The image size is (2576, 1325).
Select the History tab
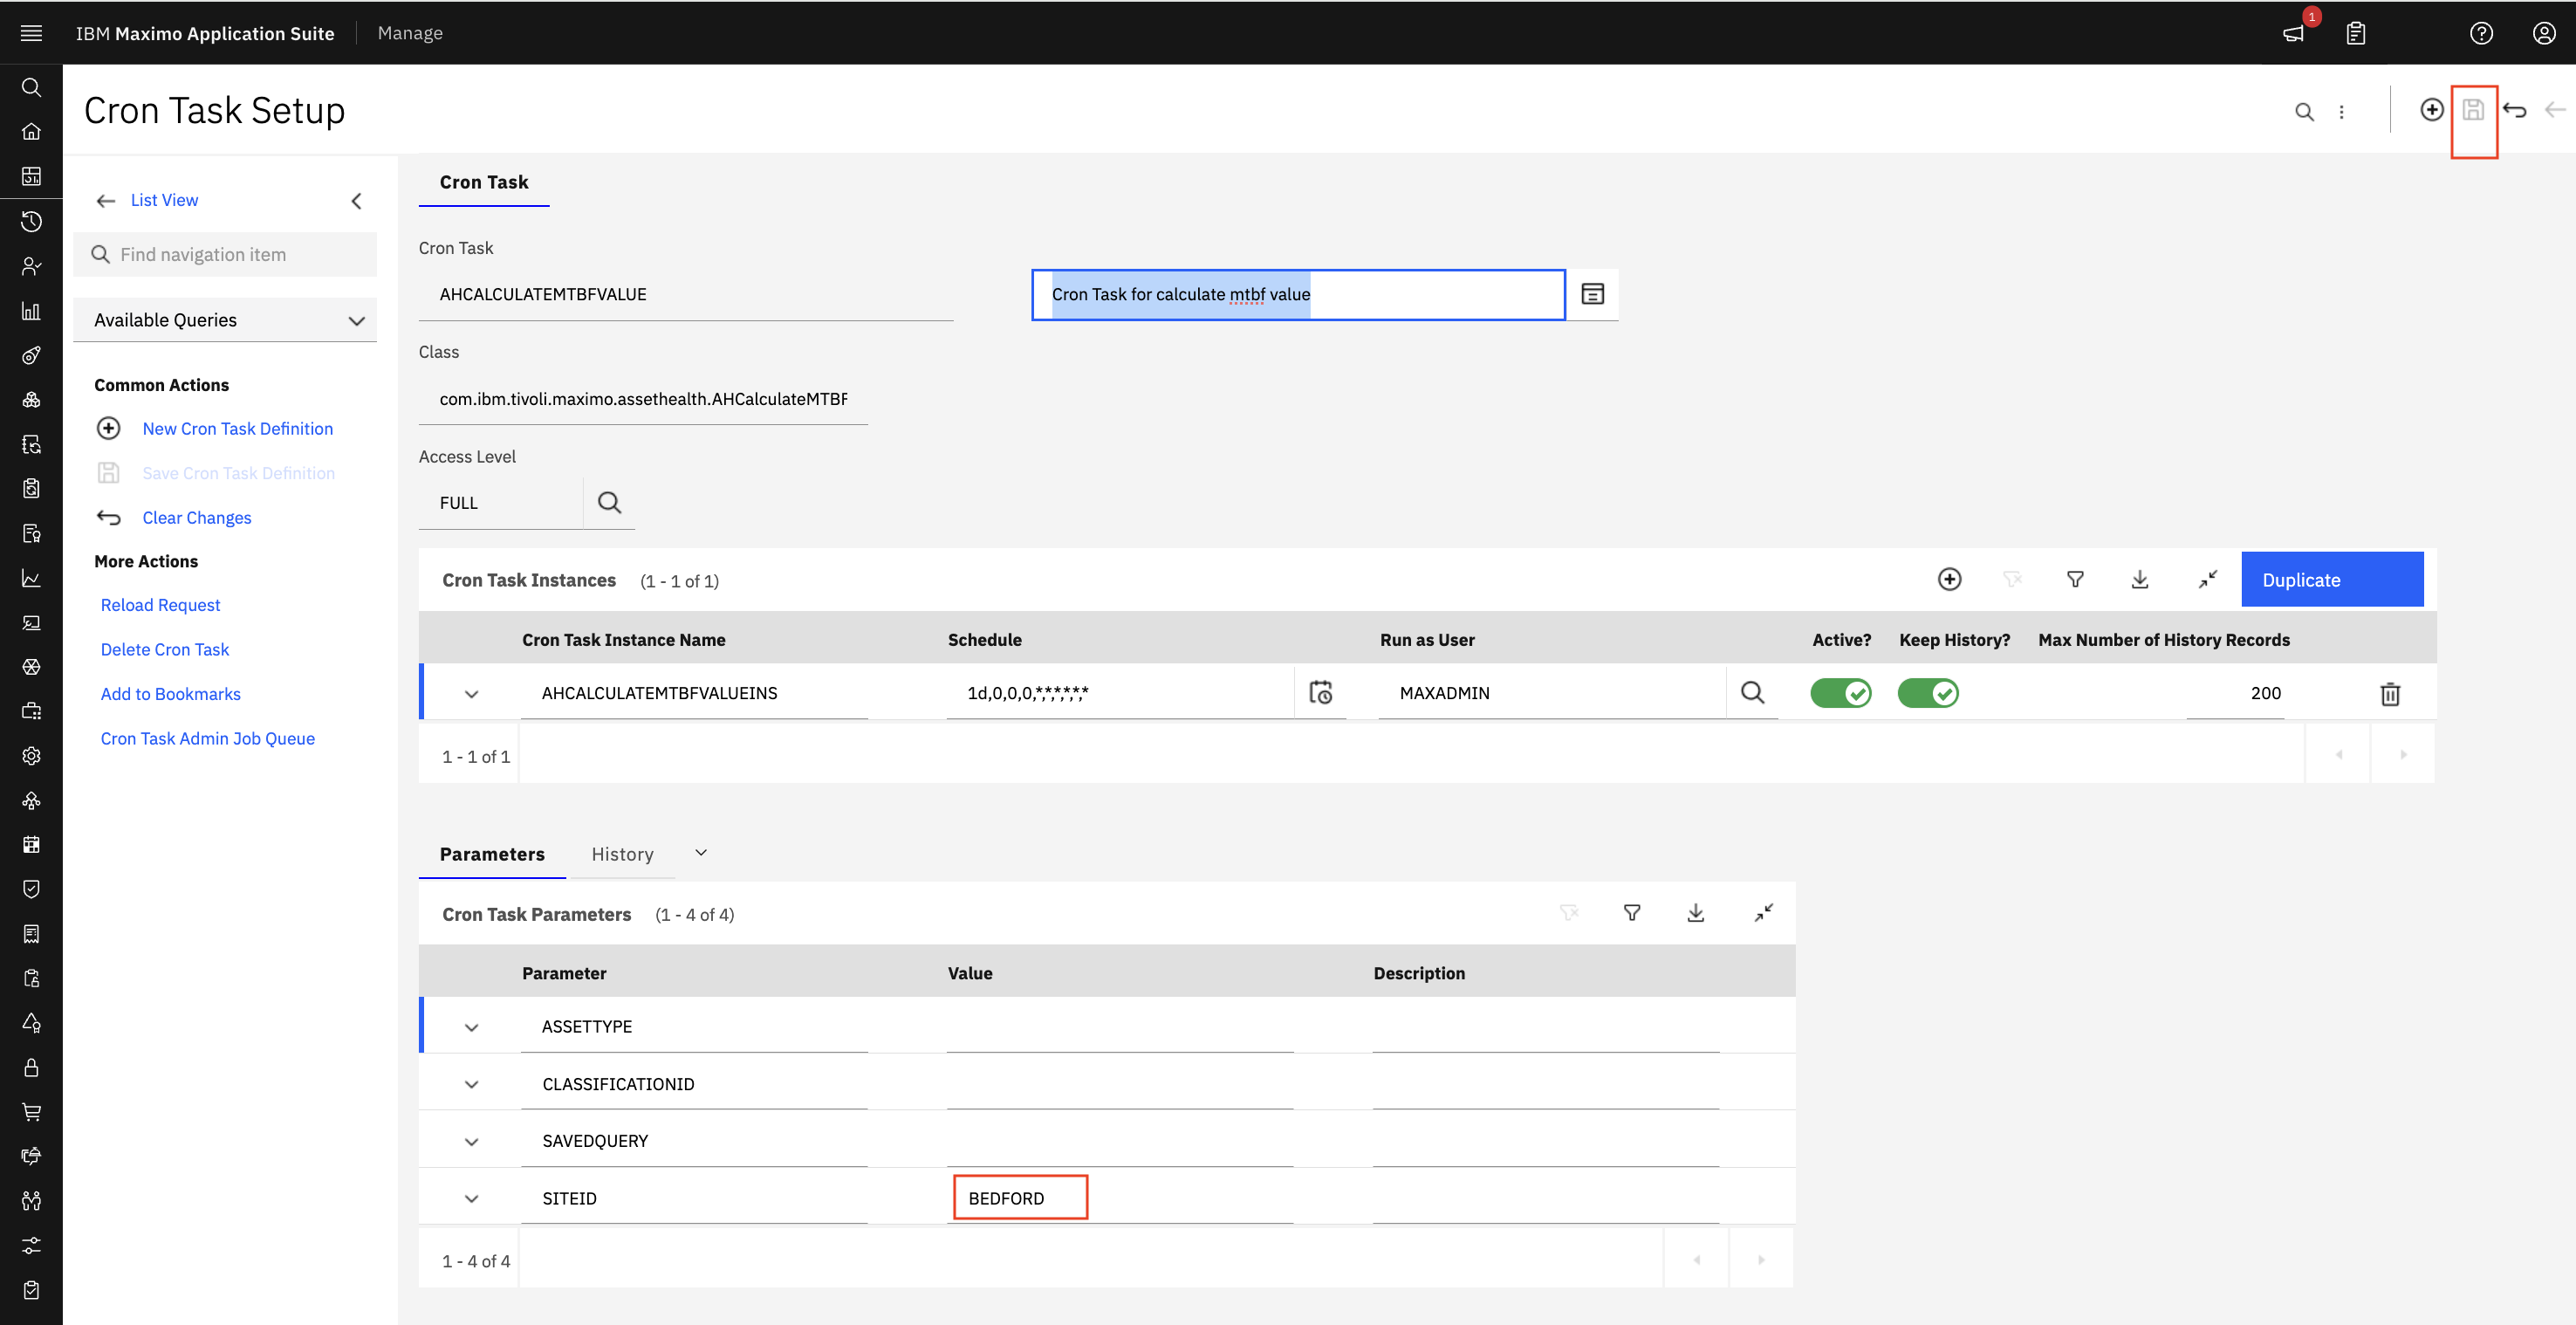(x=621, y=854)
